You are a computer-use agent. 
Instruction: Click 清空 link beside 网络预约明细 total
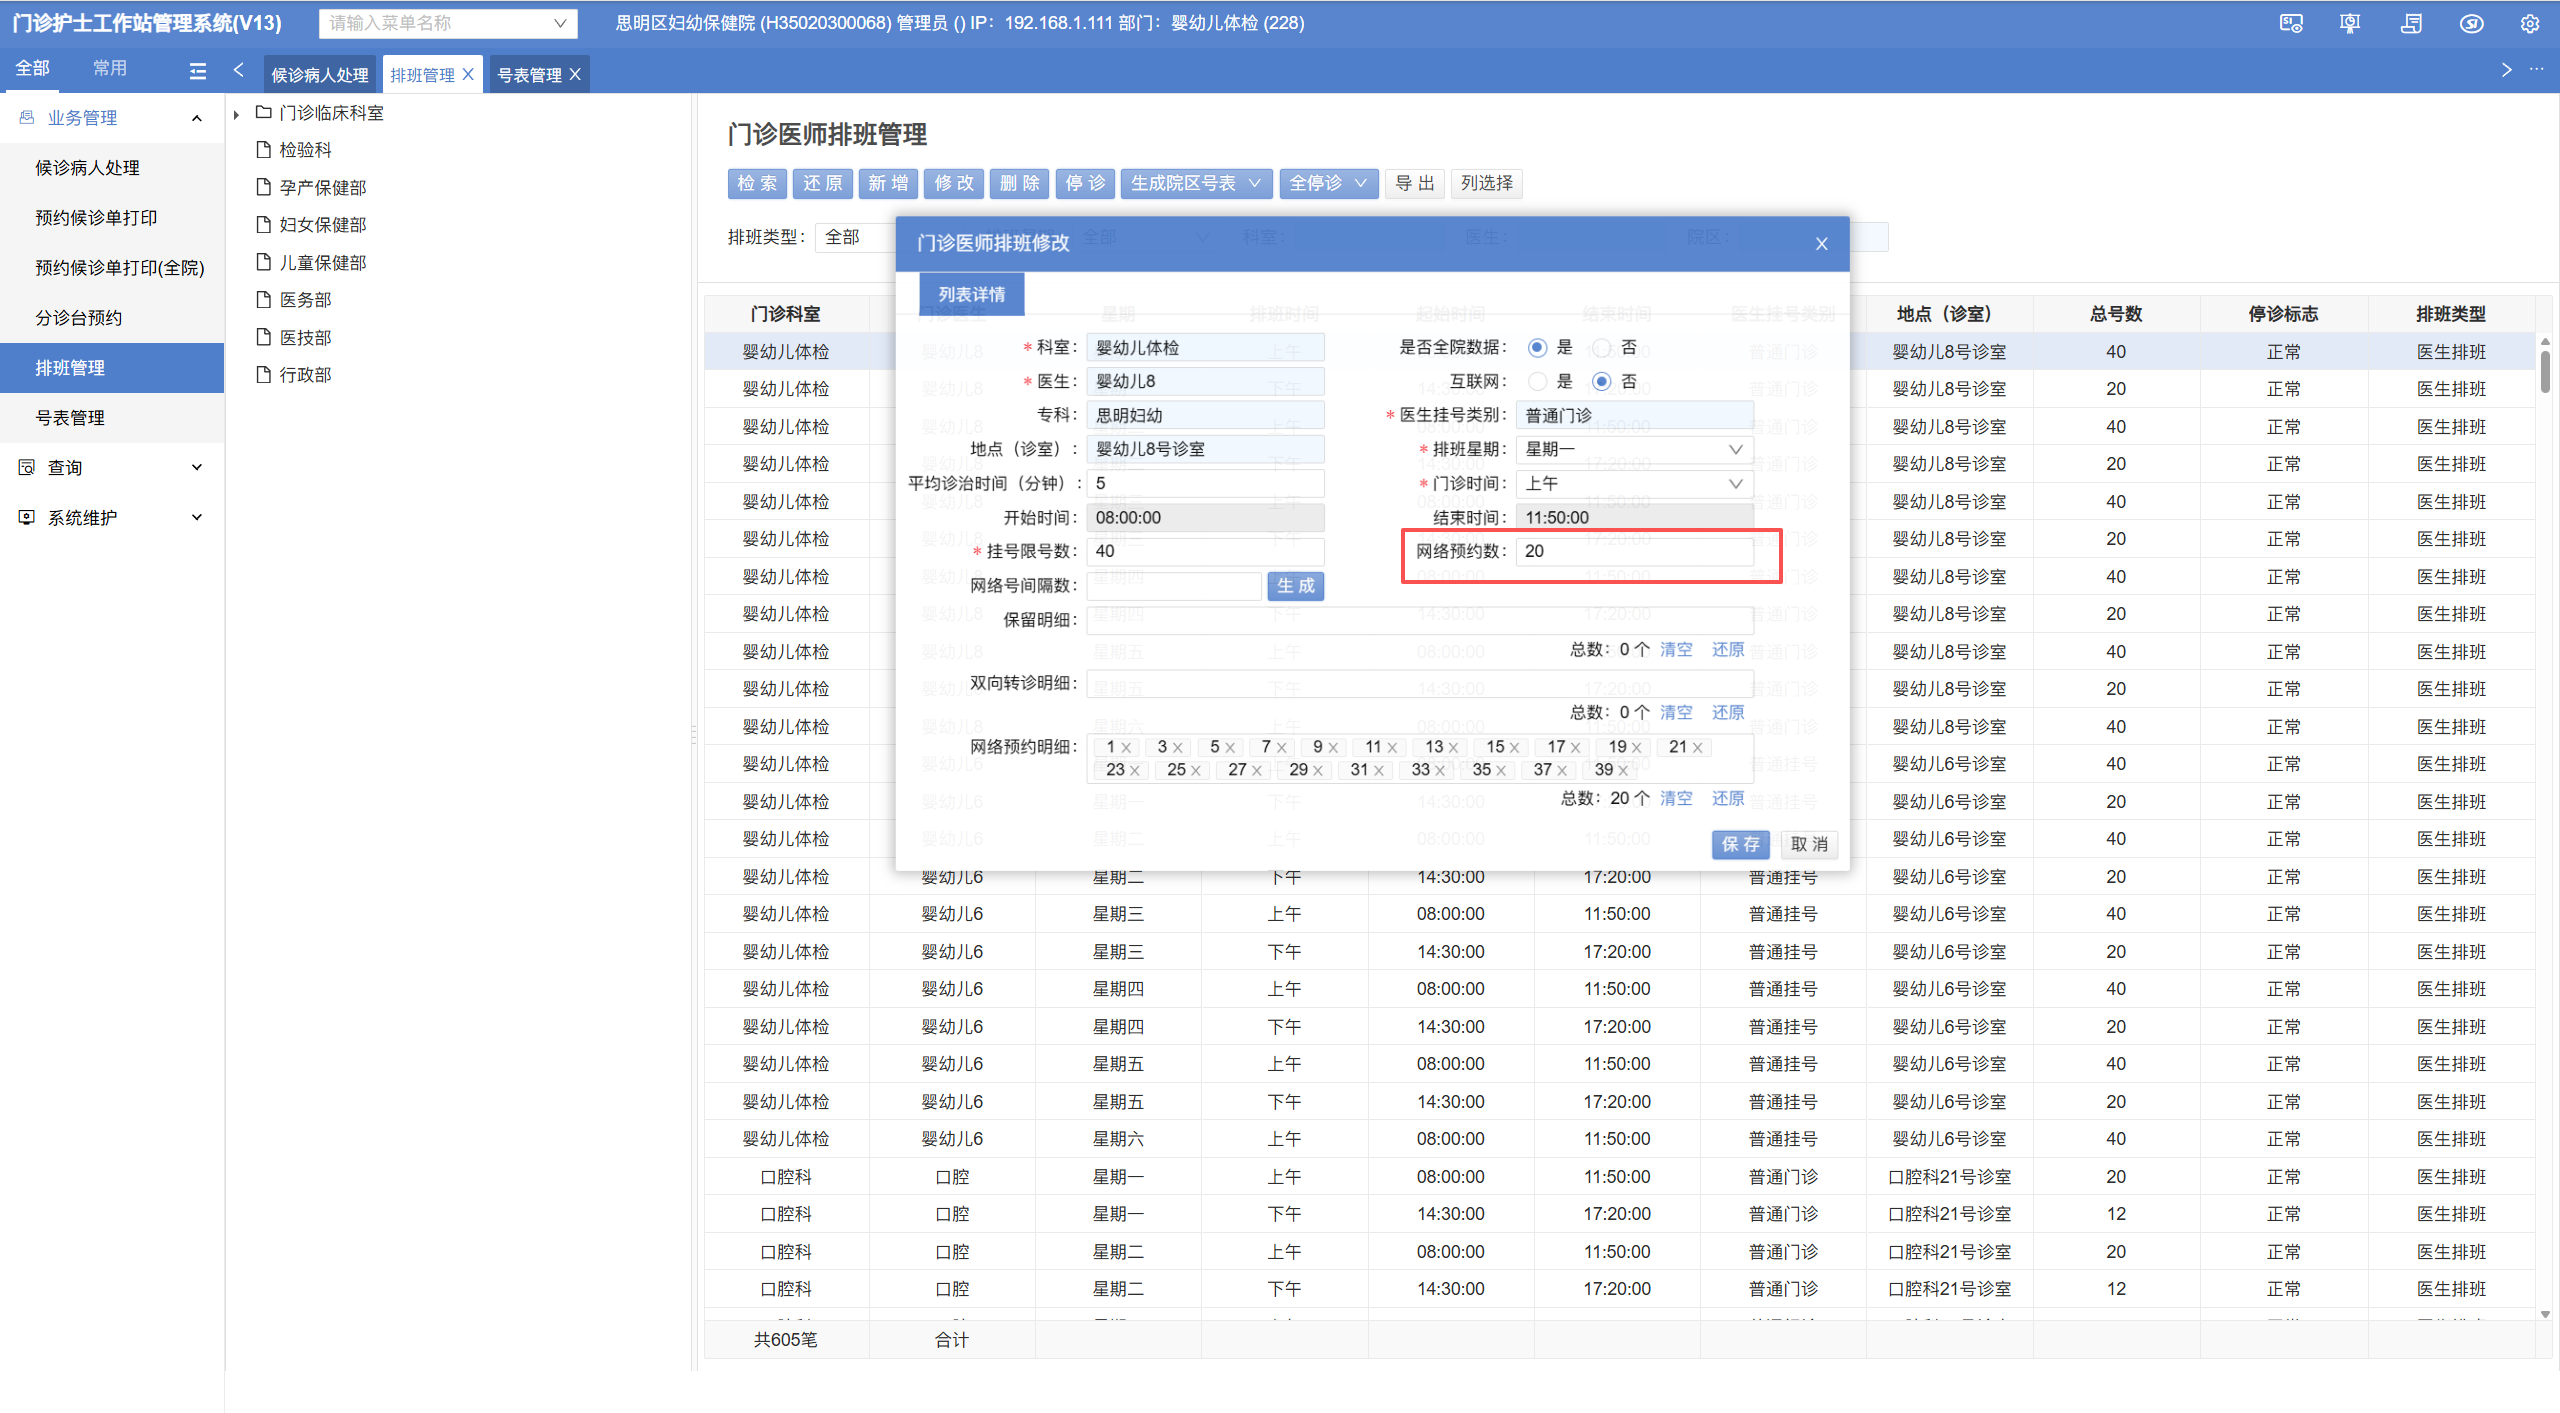point(1676,799)
